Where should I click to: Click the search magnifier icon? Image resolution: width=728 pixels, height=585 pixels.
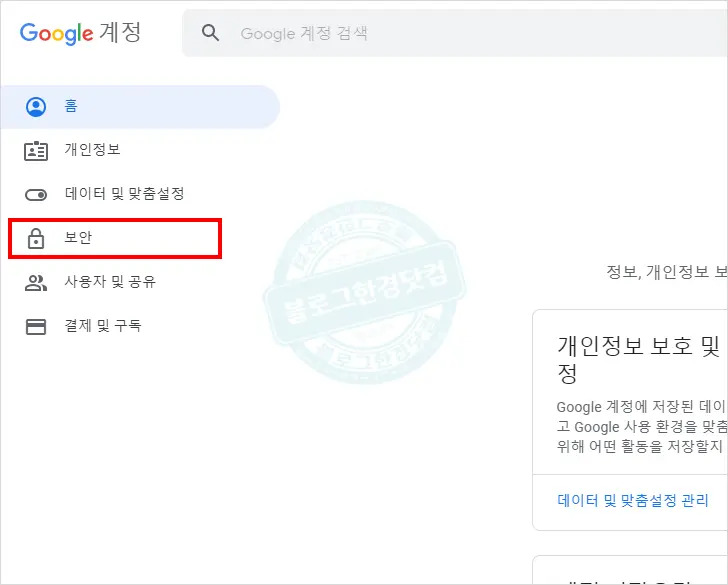[210, 33]
